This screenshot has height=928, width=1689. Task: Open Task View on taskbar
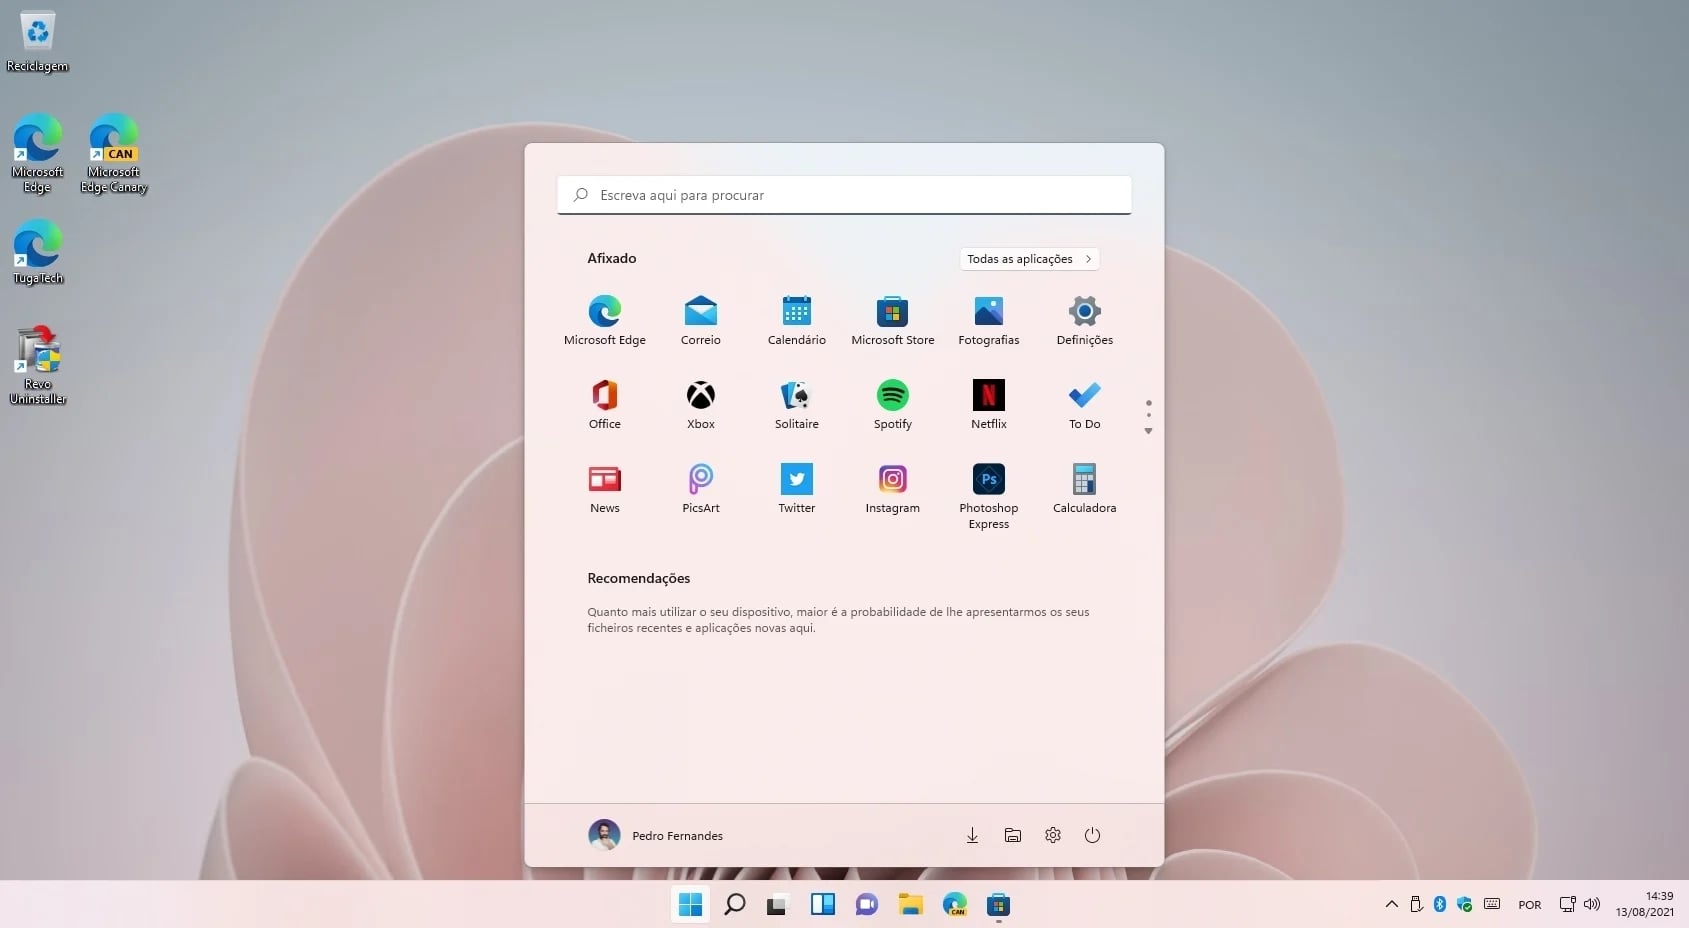(778, 905)
